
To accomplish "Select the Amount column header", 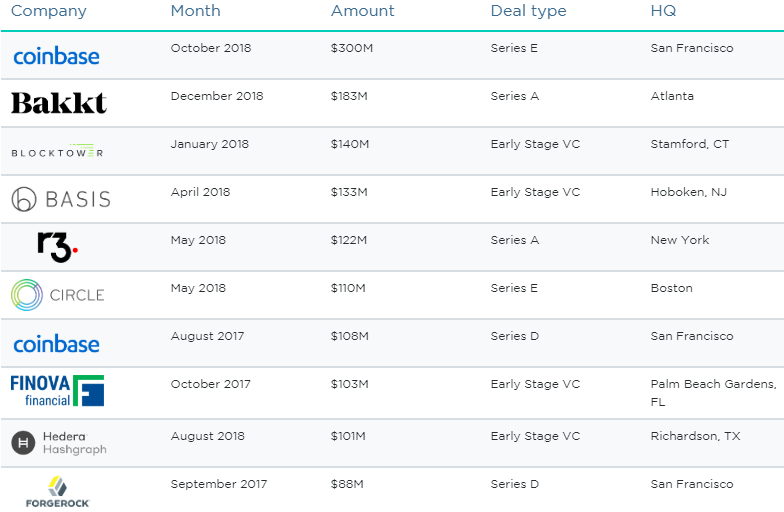I will click(362, 10).
